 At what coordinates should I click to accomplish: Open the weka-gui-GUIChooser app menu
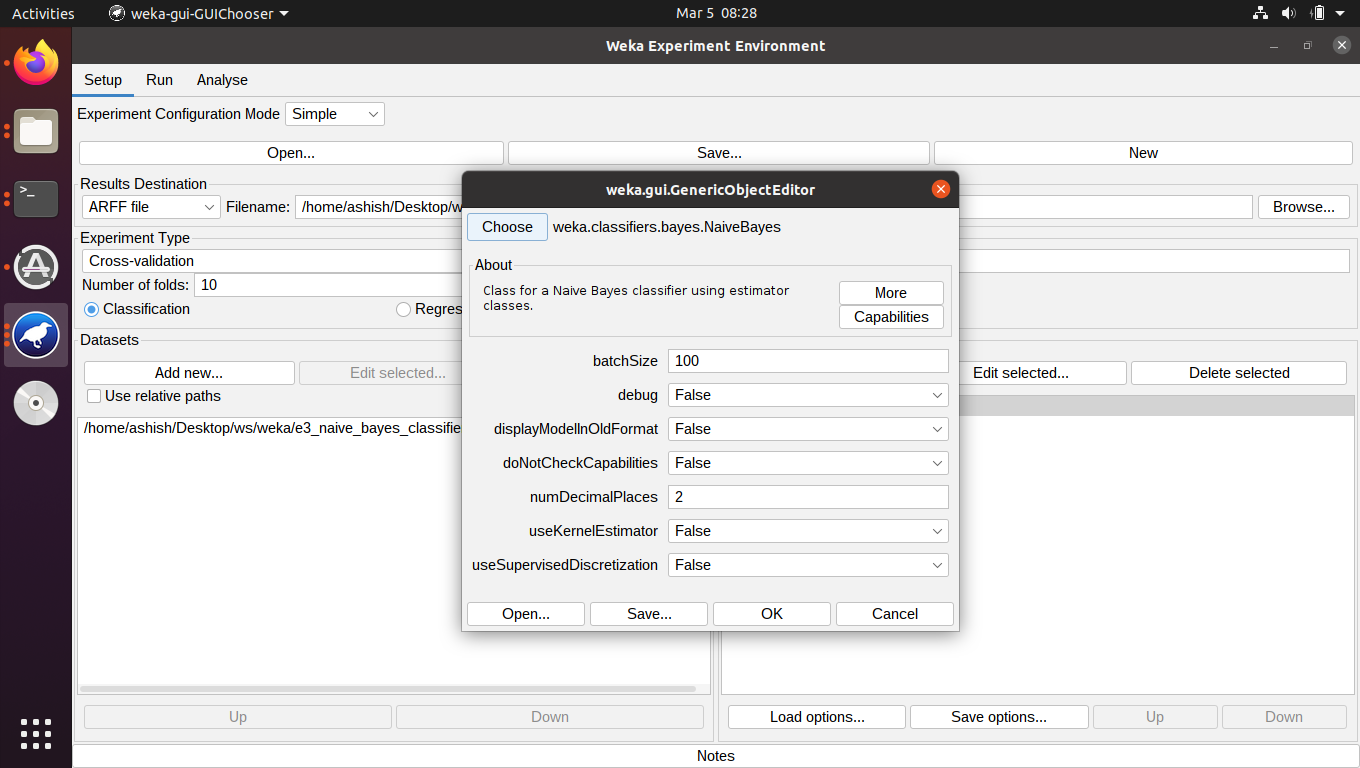click(198, 13)
